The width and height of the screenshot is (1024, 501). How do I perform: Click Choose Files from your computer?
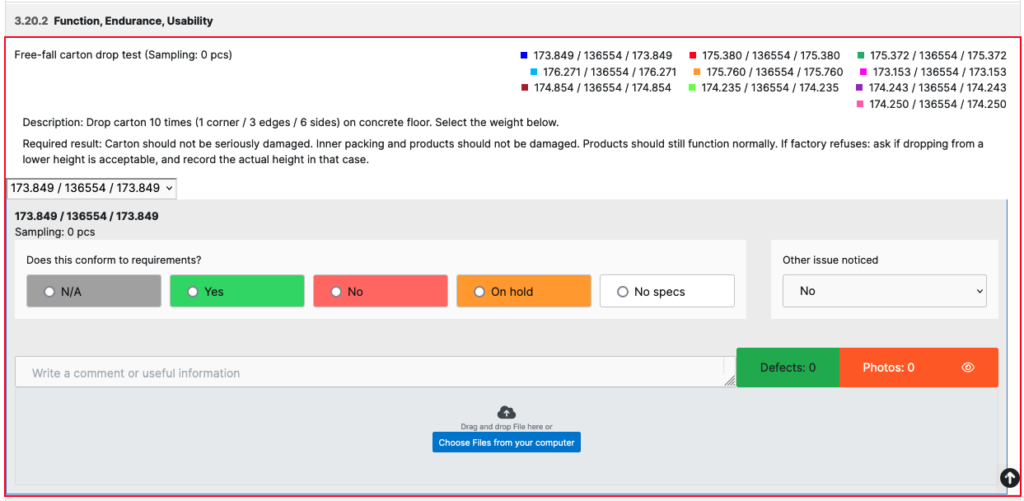[506, 442]
